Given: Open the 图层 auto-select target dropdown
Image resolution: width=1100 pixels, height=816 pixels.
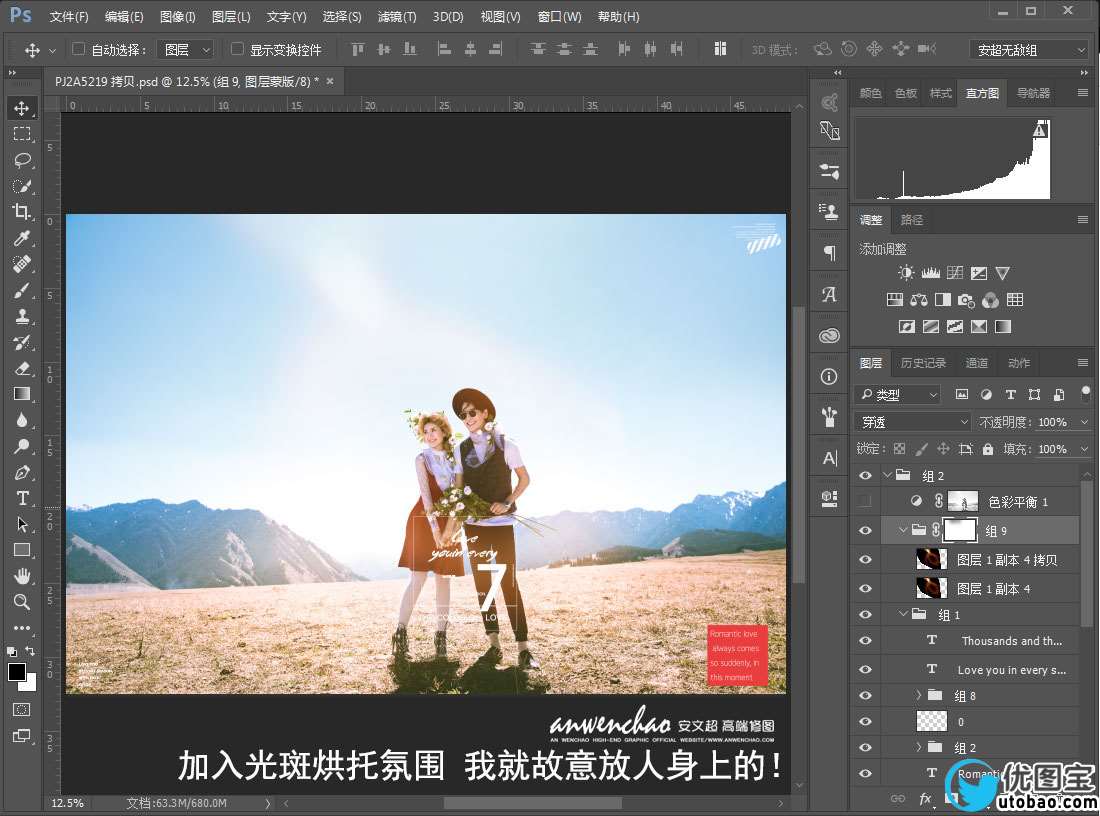Looking at the screenshot, I should click(x=185, y=49).
